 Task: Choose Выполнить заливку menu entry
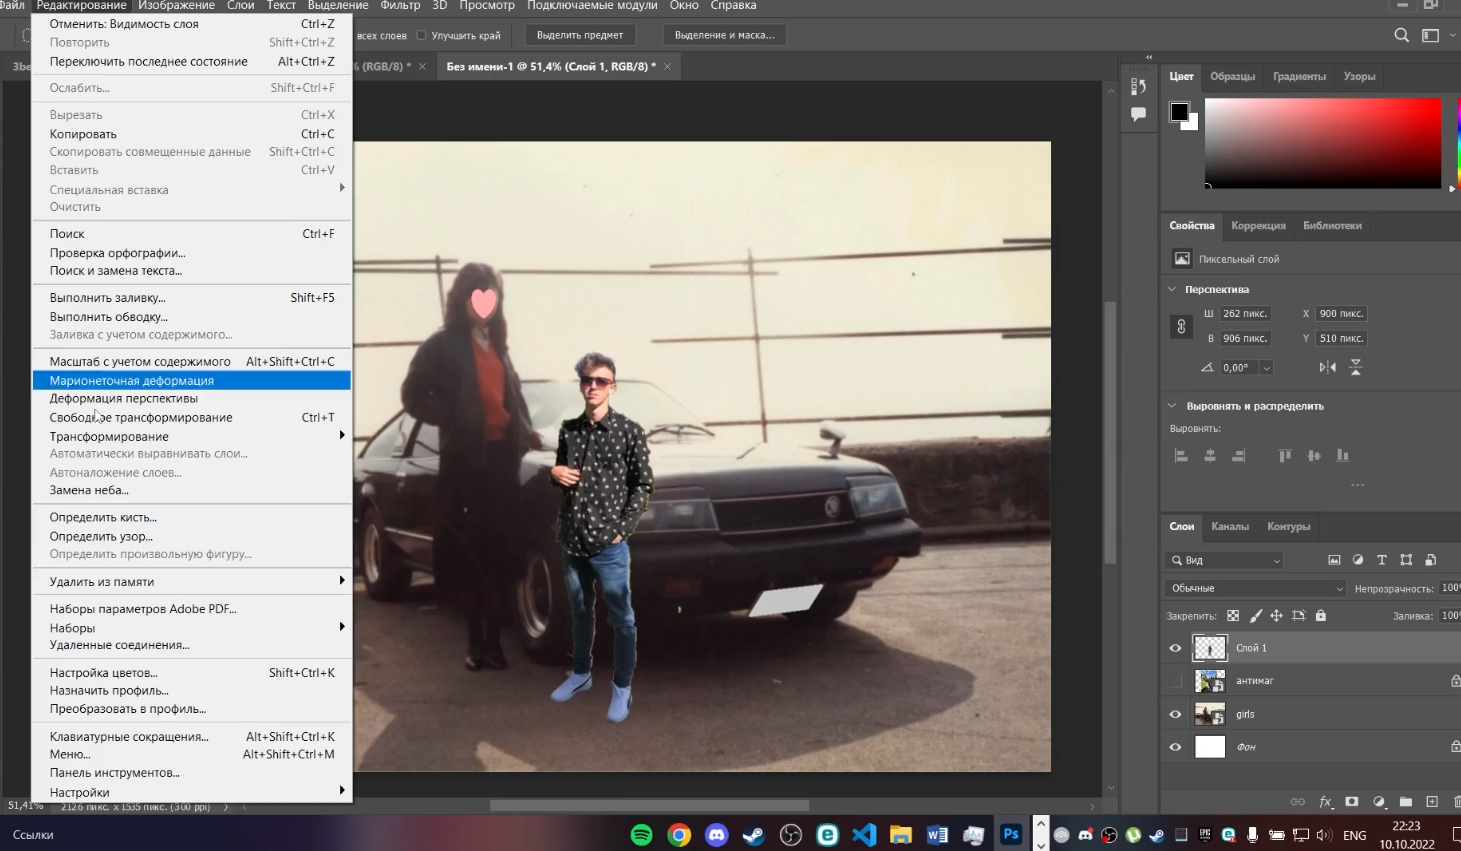point(191,297)
